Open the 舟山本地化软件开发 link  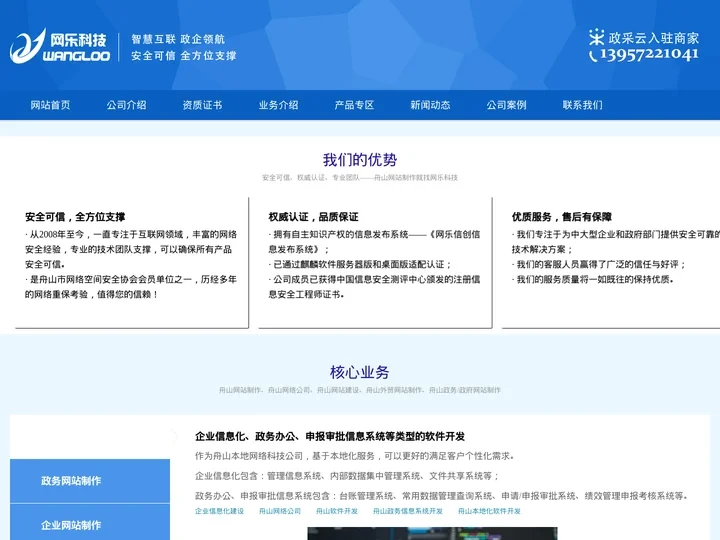pos(489,511)
